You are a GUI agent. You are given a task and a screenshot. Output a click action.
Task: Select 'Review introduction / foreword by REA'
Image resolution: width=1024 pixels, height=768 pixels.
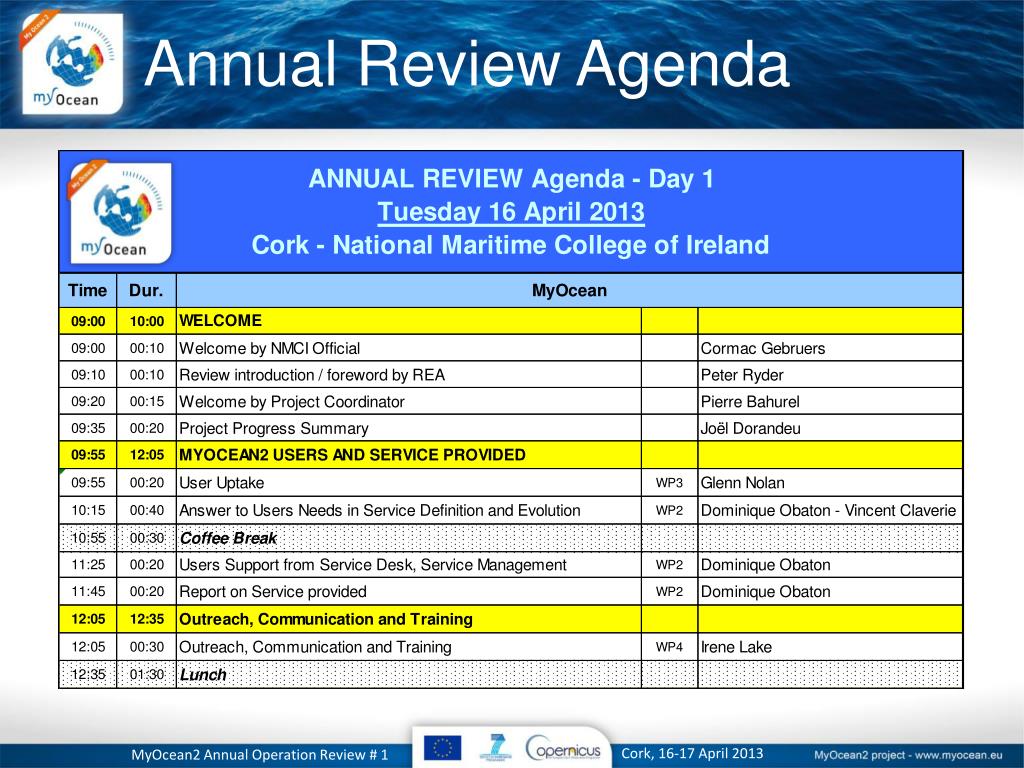[312, 375]
